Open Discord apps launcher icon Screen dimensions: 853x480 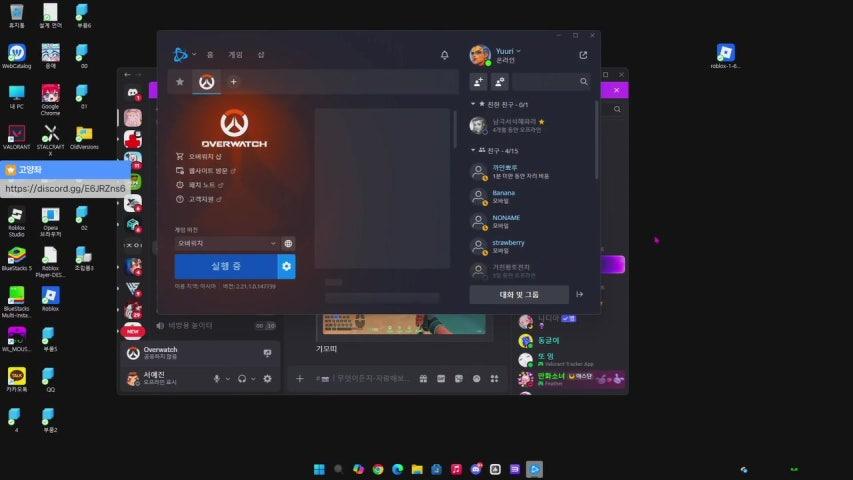coord(495,379)
